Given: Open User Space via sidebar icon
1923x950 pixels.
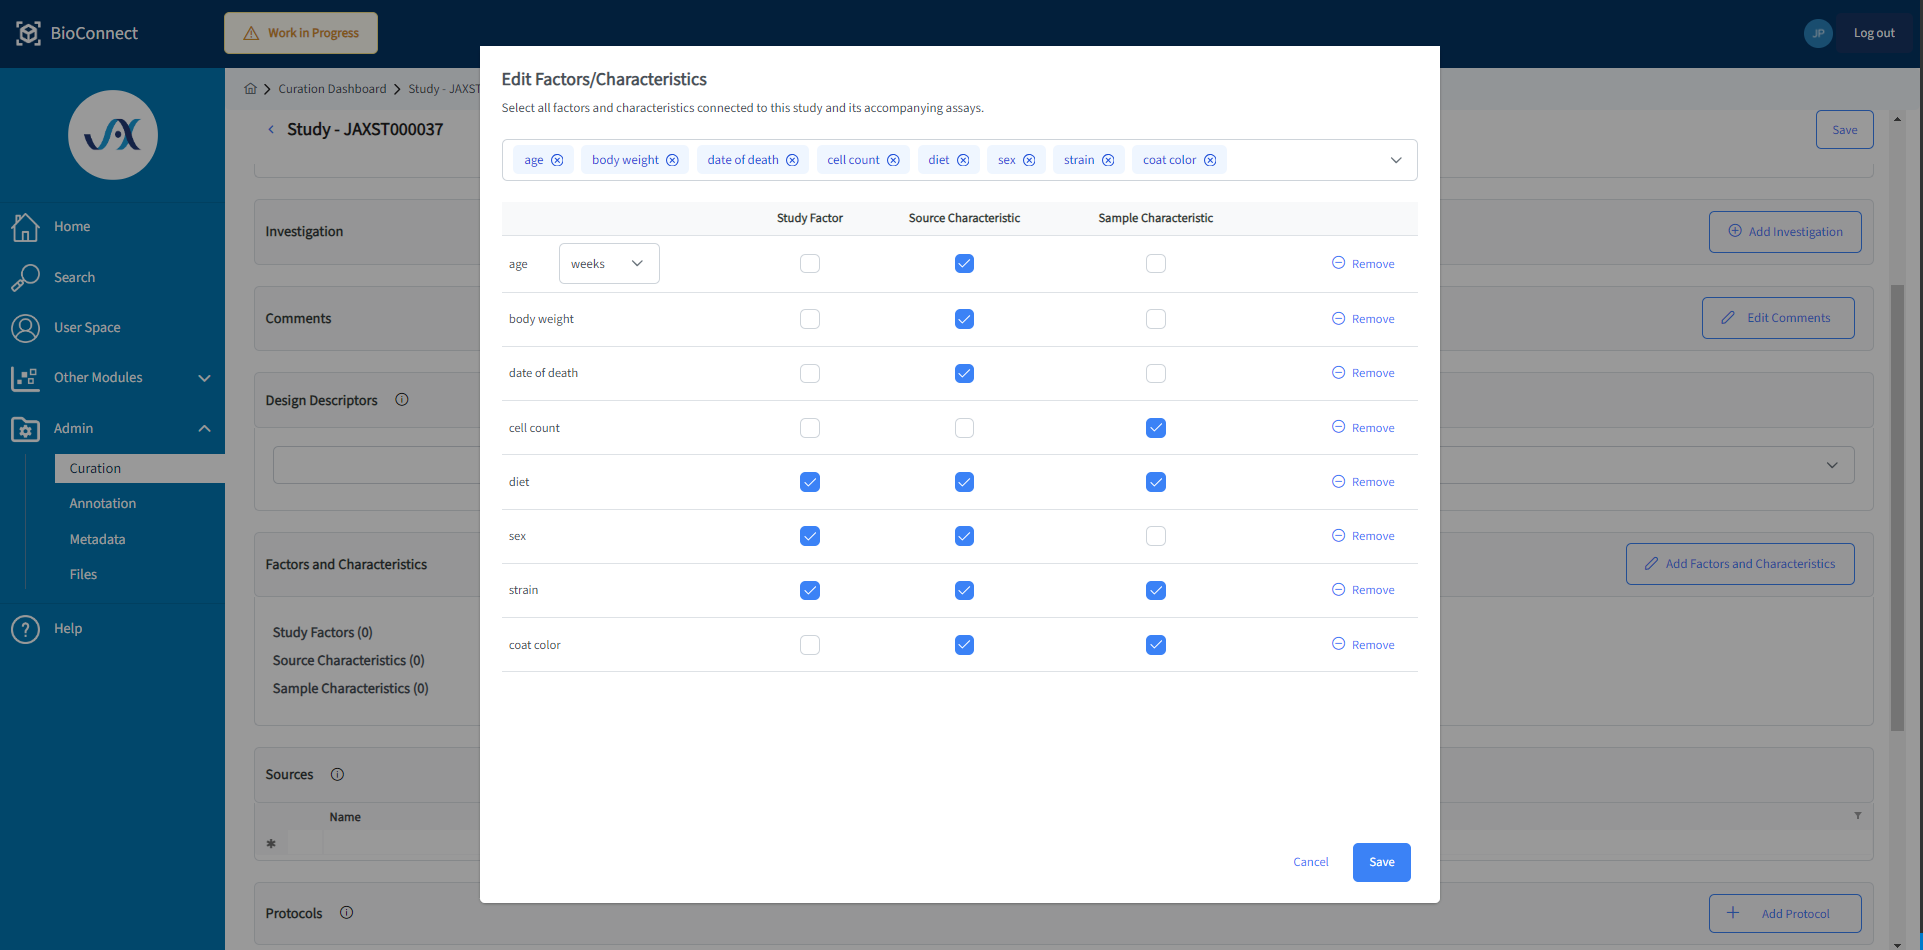Looking at the screenshot, I should pyautogui.click(x=27, y=327).
